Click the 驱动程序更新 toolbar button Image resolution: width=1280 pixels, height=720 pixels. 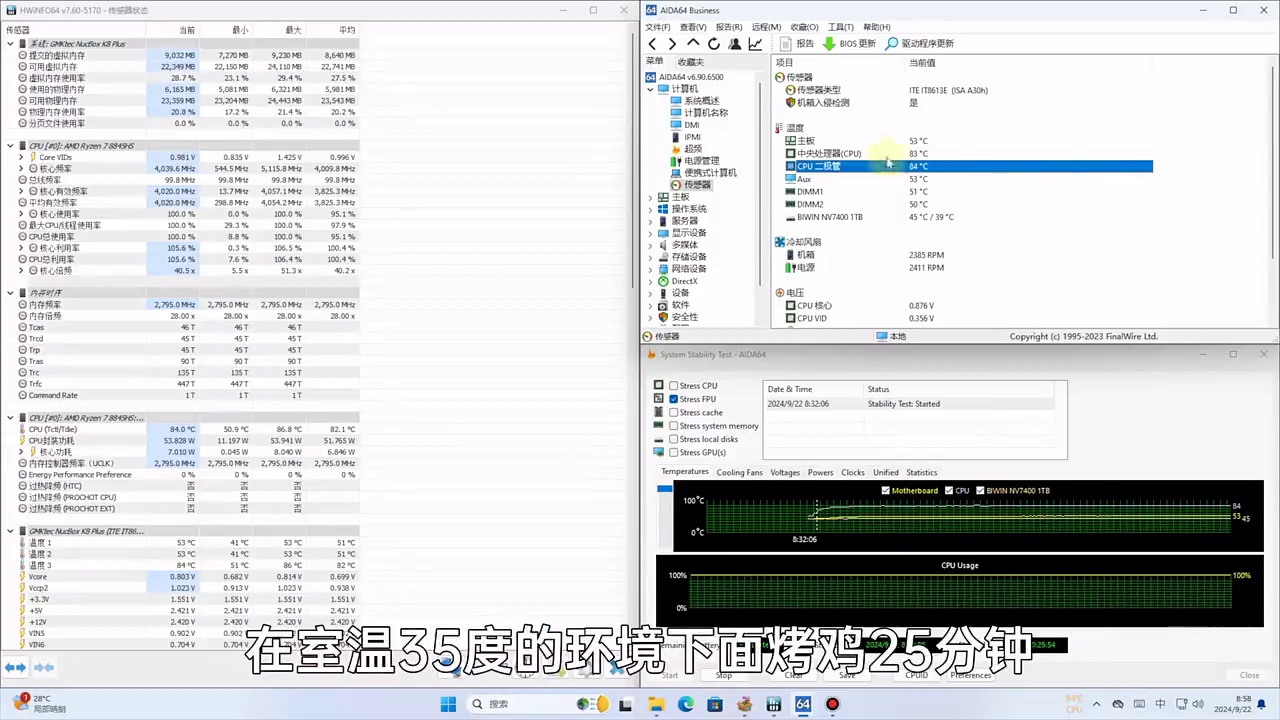point(918,44)
